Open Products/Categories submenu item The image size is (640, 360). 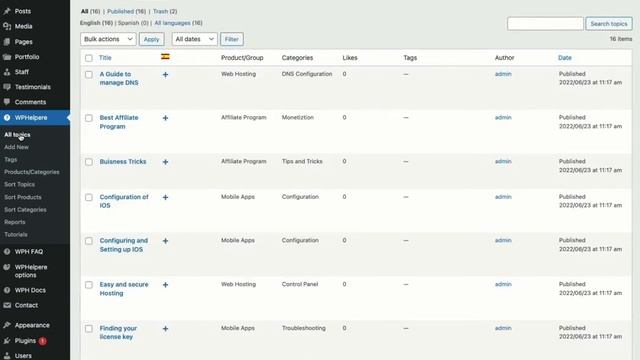(x=32, y=172)
